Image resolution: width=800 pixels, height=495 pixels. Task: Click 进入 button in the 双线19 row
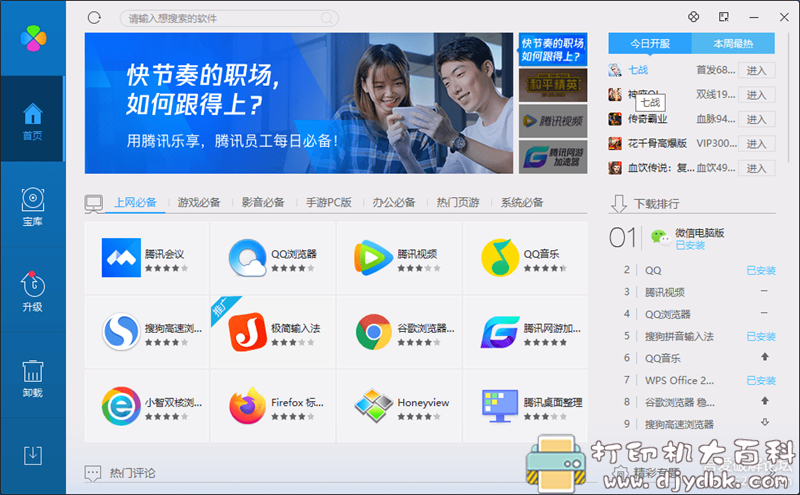coord(756,95)
